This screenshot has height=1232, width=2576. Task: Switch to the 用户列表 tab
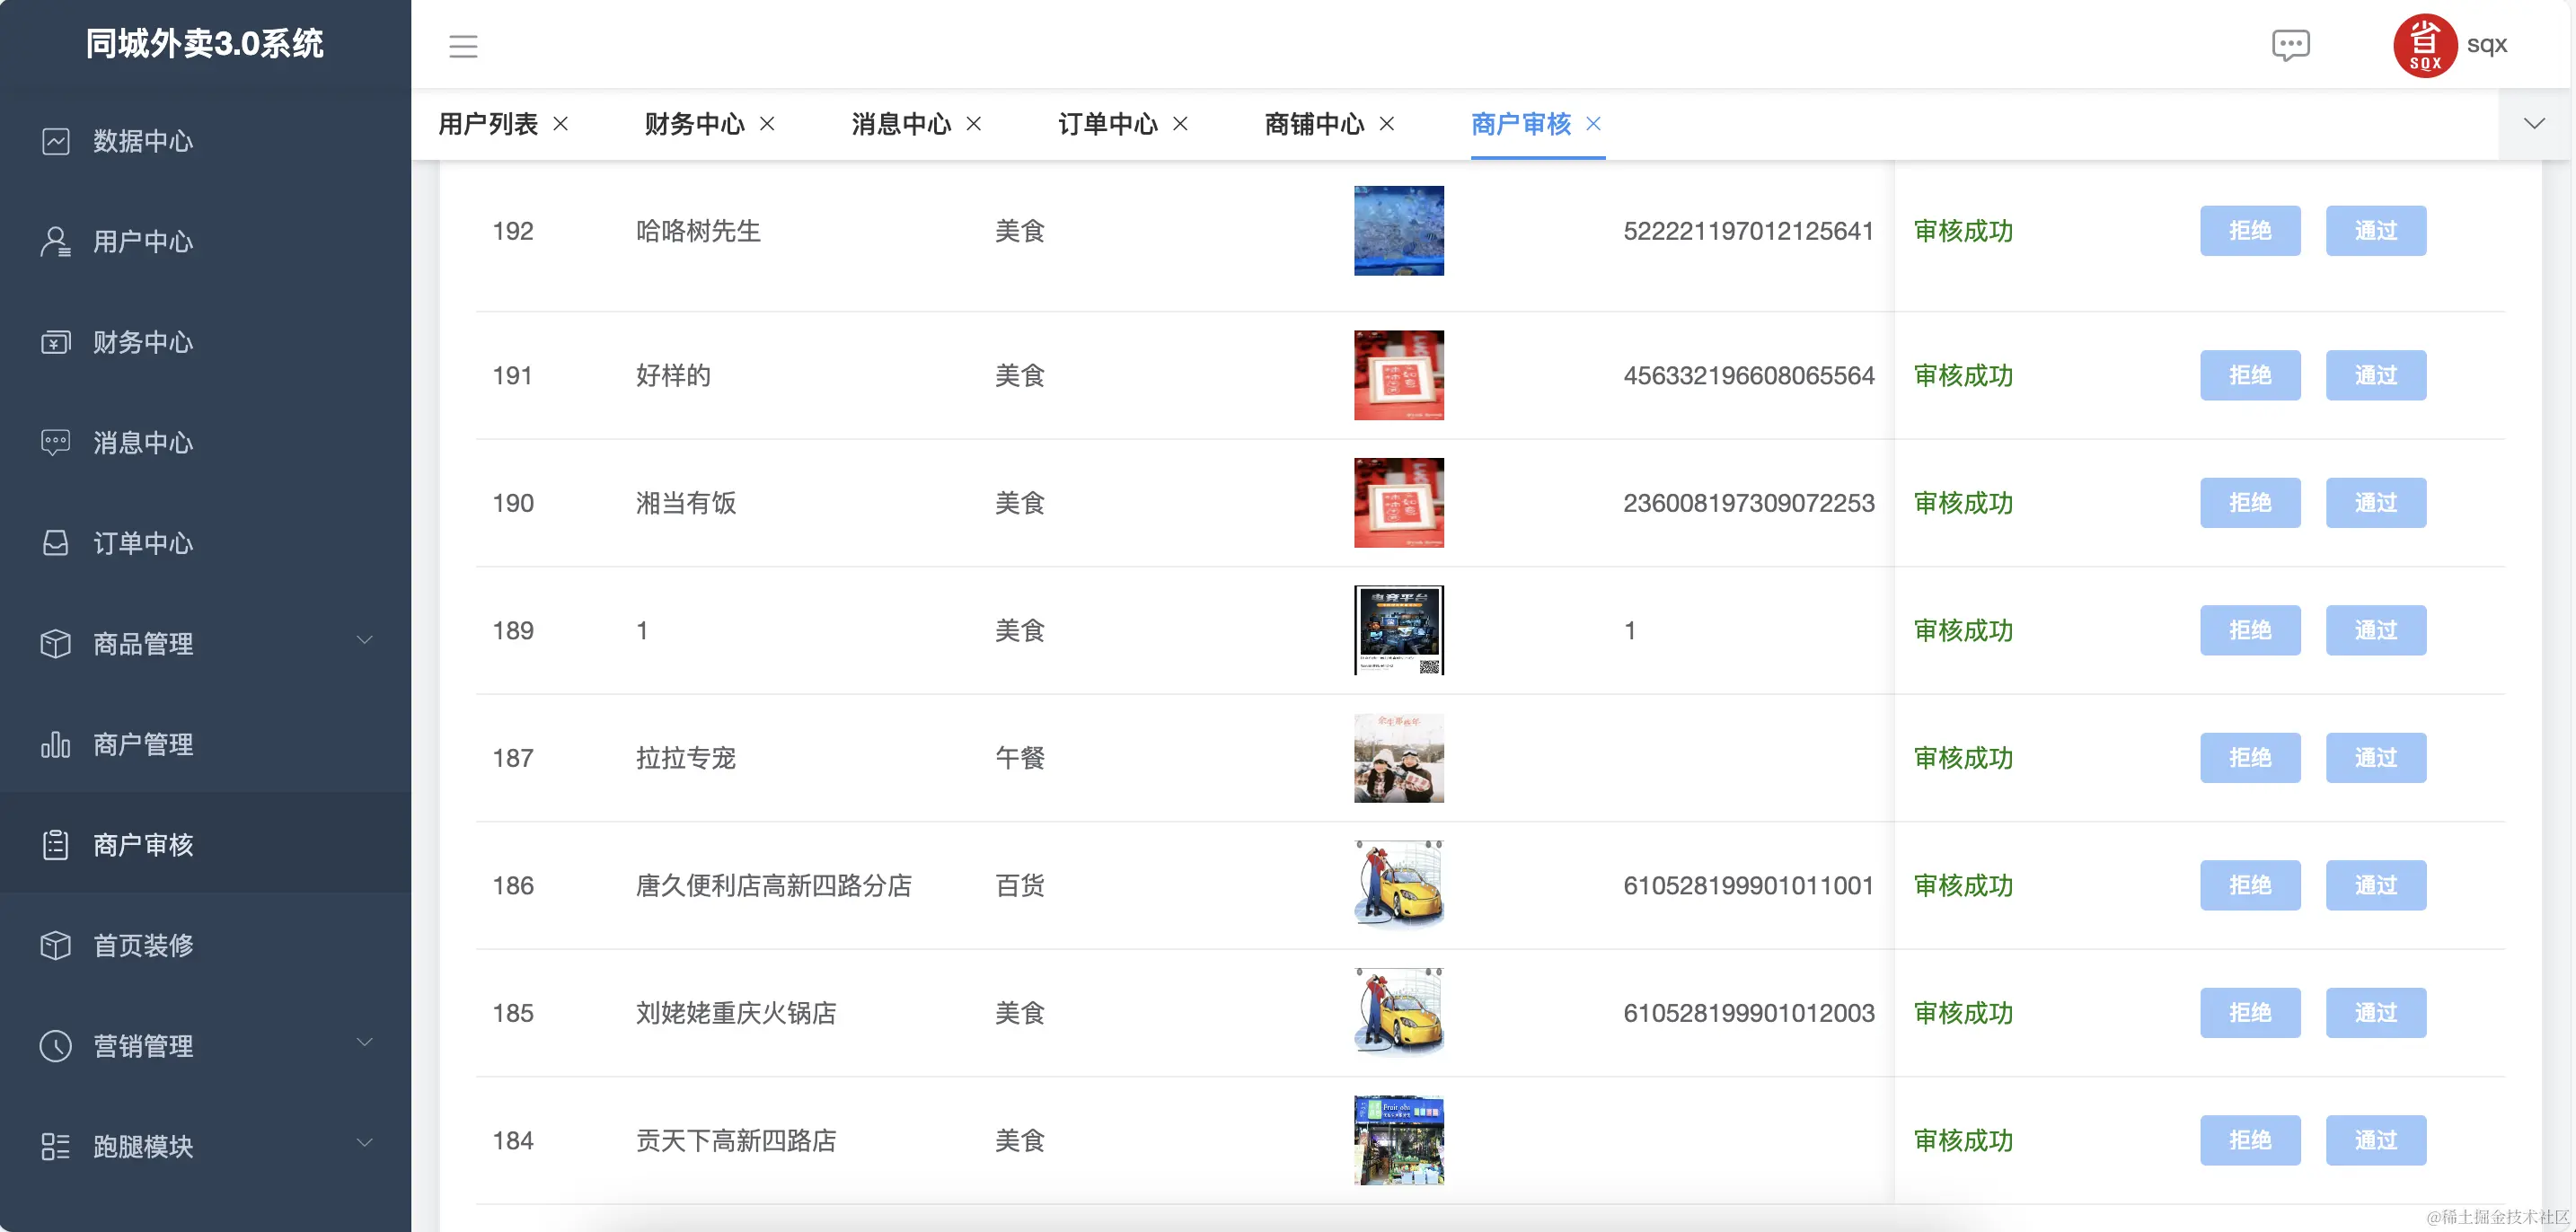pyautogui.click(x=488, y=124)
